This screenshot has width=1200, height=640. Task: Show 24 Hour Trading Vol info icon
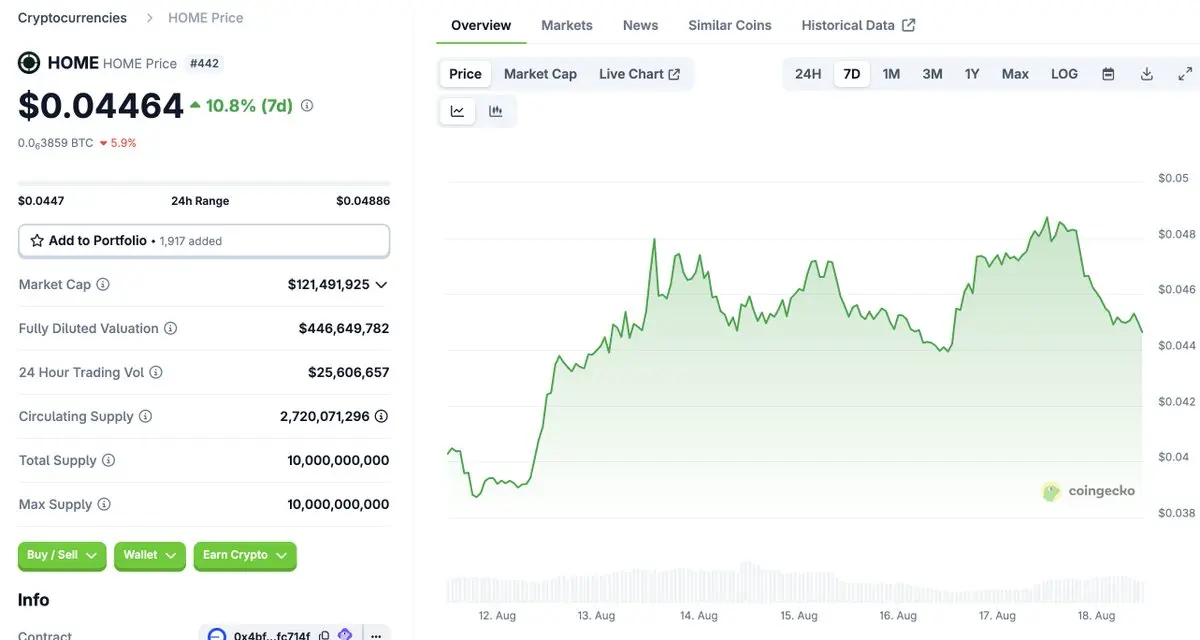point(156,373)
